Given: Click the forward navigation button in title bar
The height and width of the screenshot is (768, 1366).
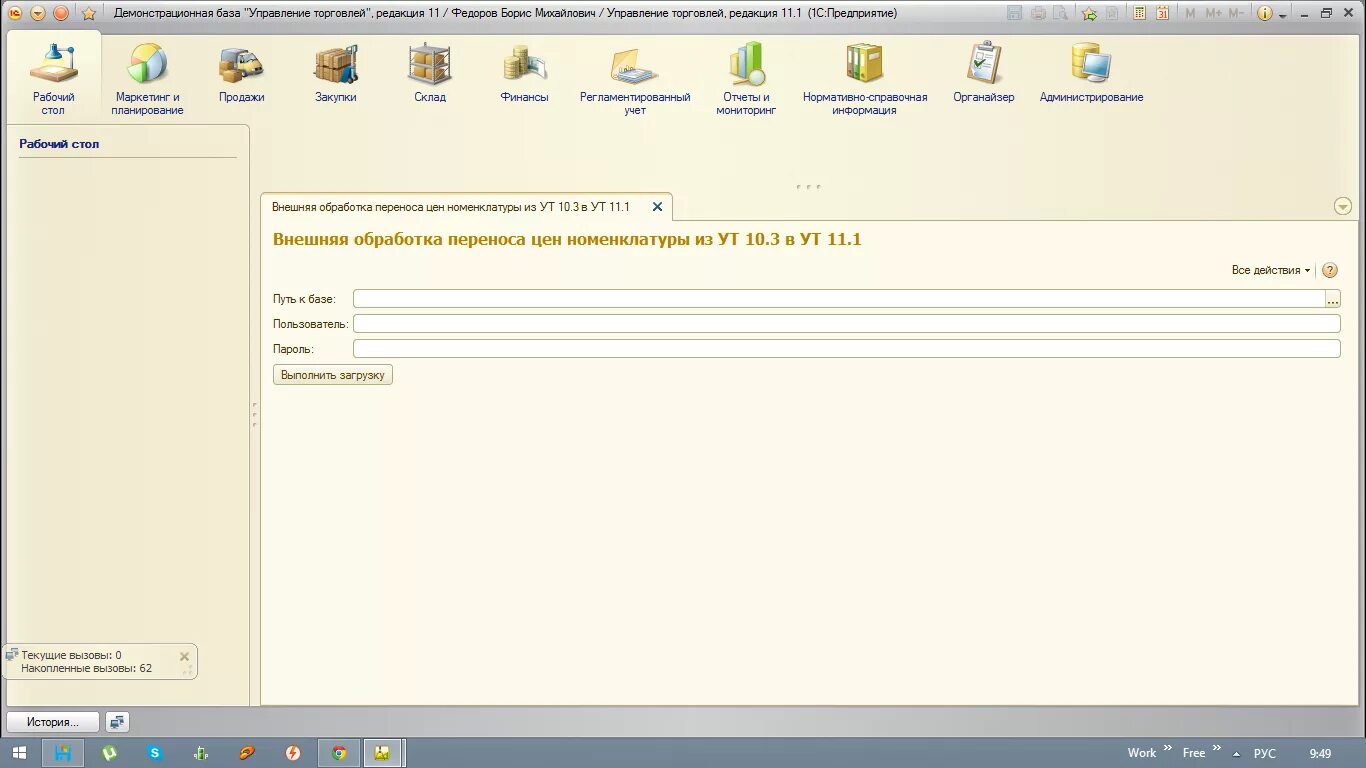Looking at the screenshot, I should tap(61, 13).
